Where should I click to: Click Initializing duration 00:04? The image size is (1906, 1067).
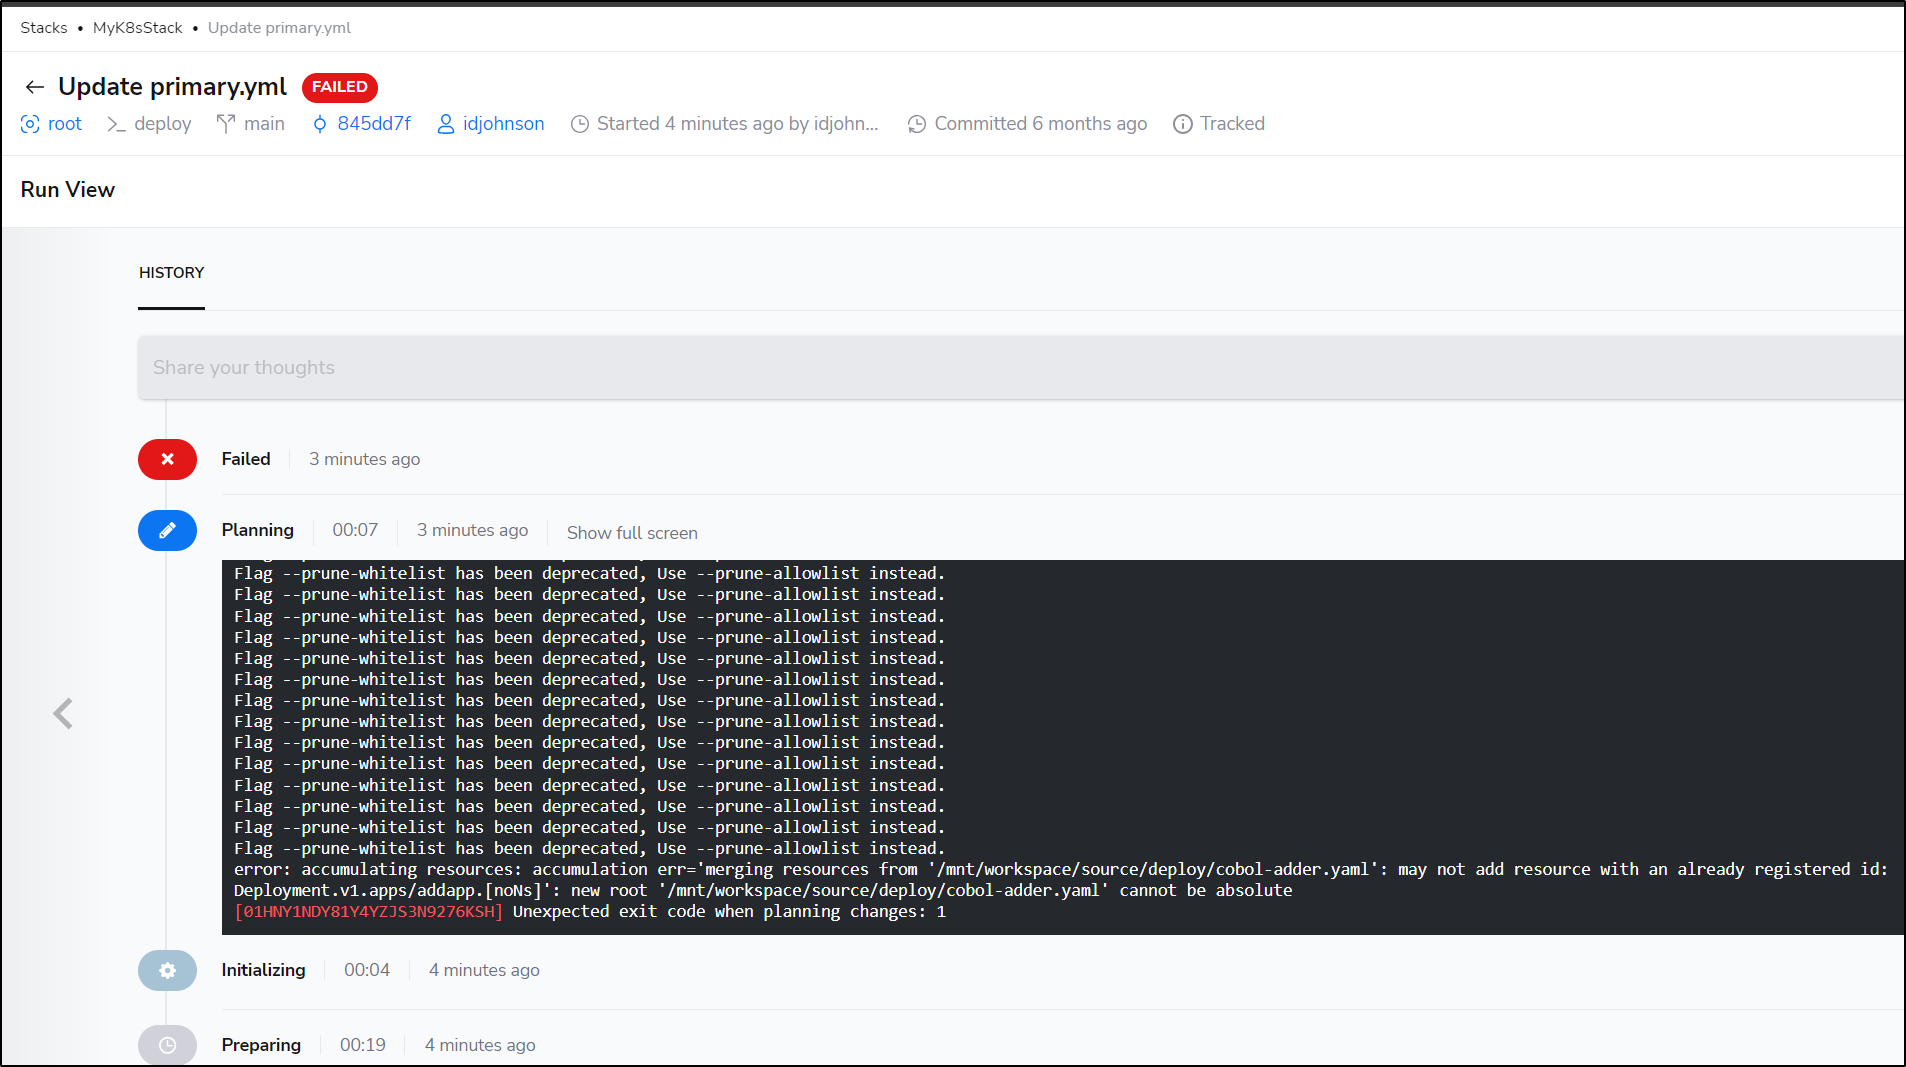(367, 970)
